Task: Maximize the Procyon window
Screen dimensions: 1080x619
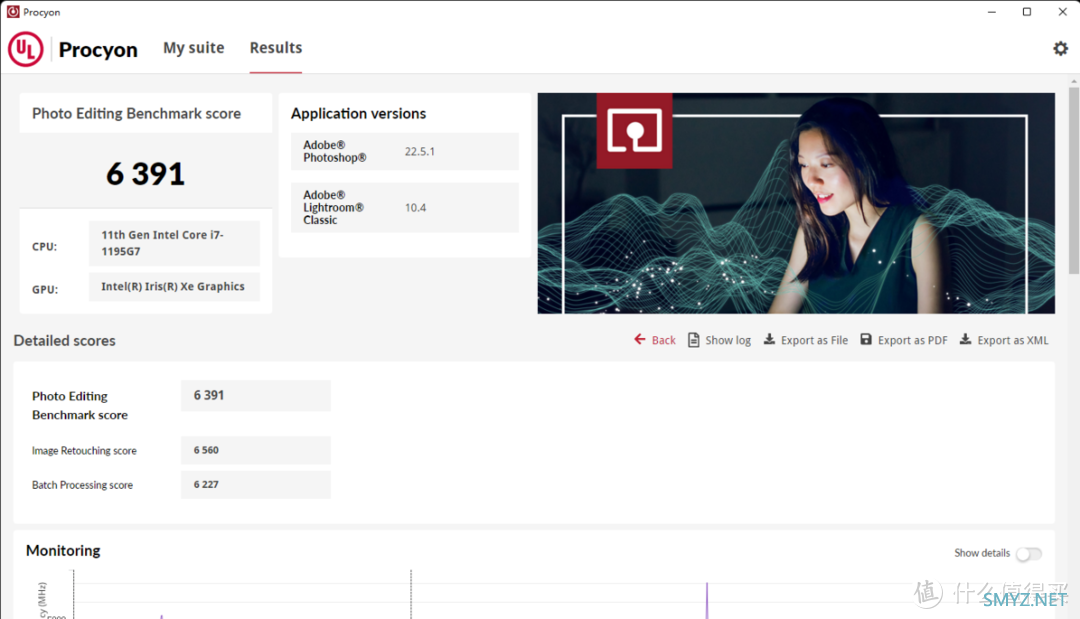Action: point(1027,12)
